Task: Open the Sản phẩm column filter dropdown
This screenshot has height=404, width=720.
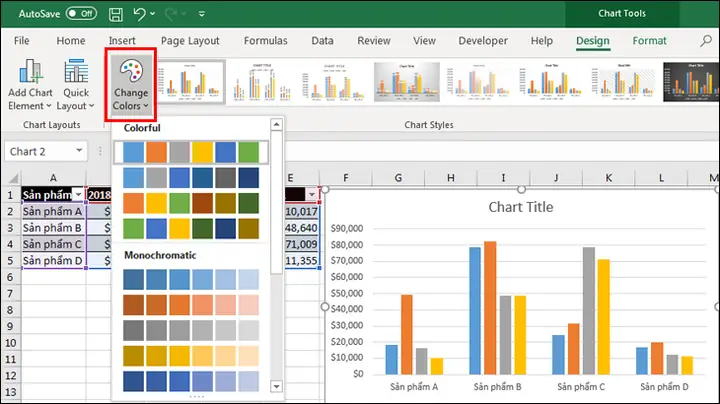Action: 79,195
